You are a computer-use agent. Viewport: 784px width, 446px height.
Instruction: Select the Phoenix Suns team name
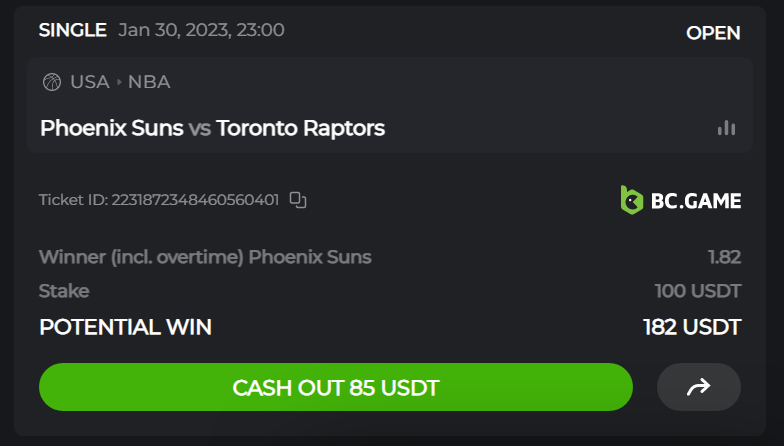(111, 128)
